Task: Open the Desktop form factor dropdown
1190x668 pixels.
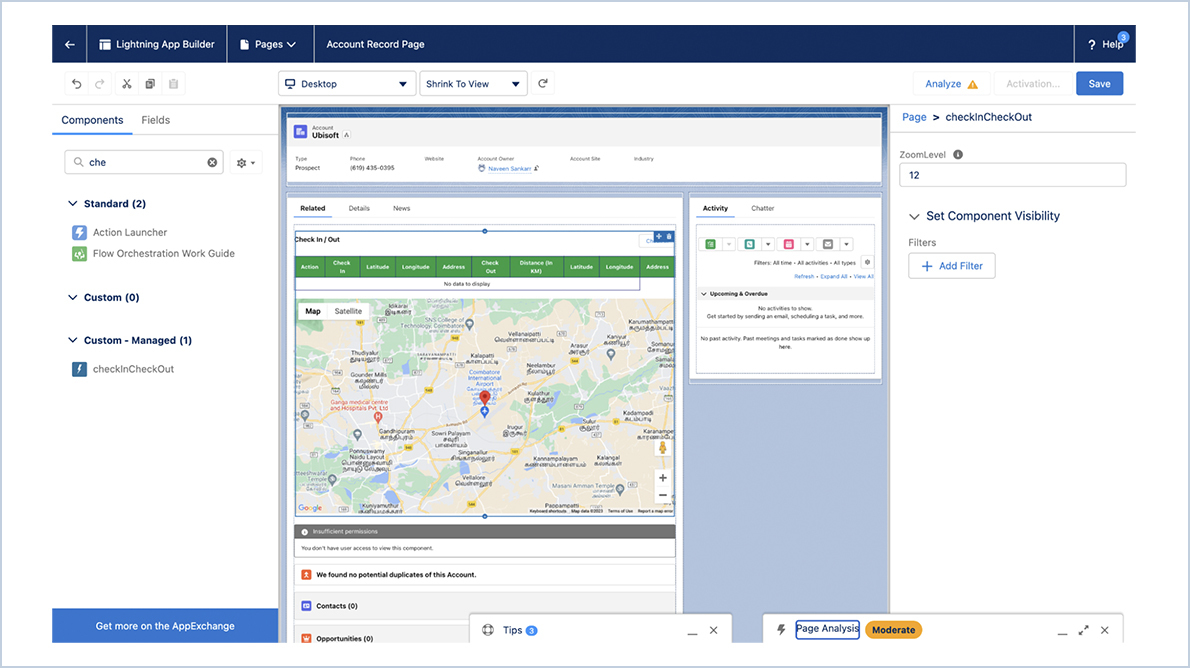Action: coord(346,83)
